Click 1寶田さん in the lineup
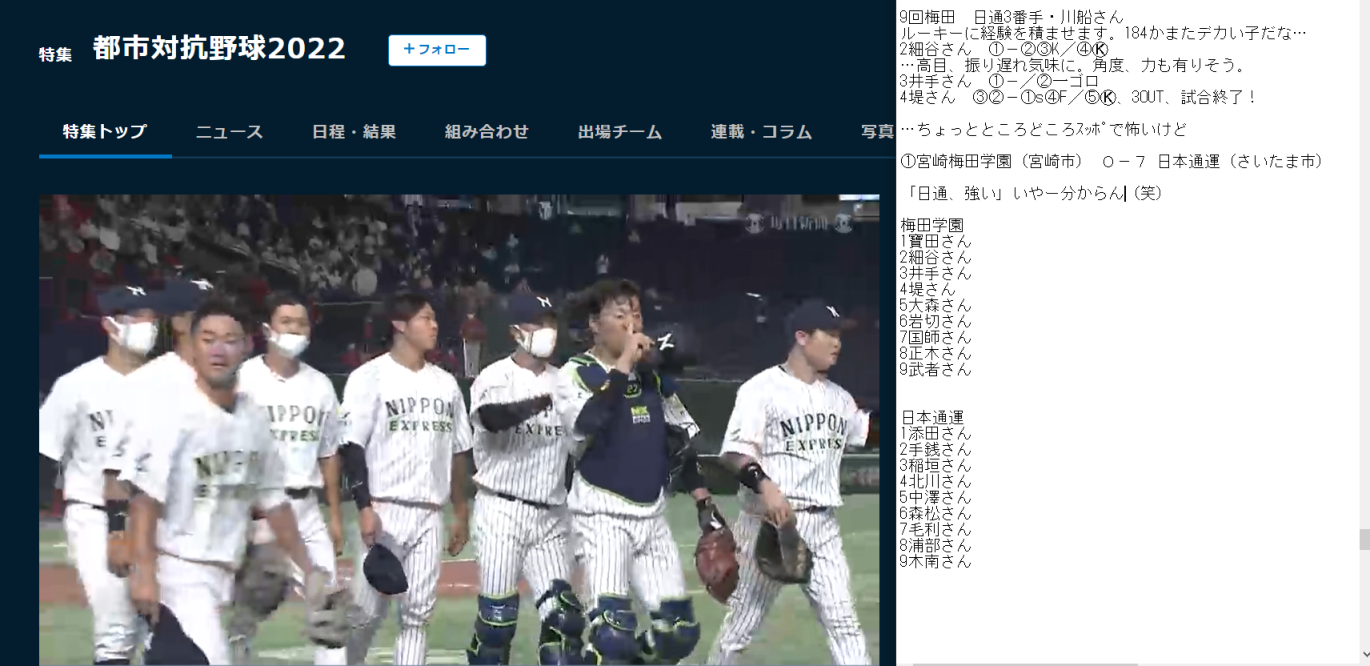This screenshot has height=666, width=1370. tap(935, 241)
